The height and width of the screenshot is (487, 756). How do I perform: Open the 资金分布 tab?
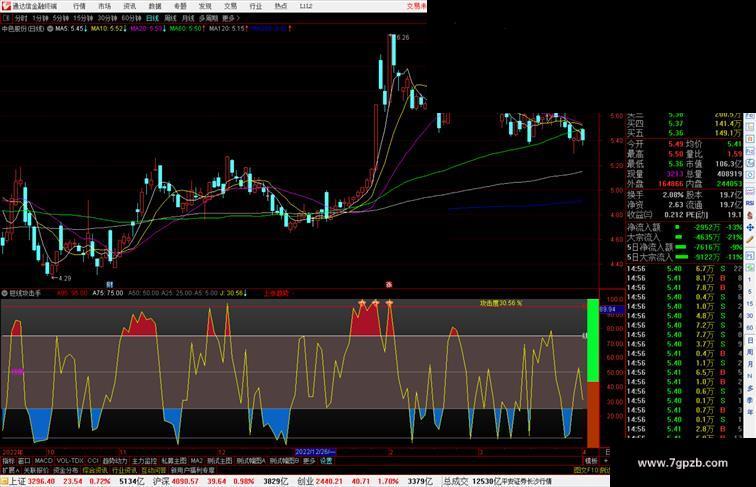66,470
